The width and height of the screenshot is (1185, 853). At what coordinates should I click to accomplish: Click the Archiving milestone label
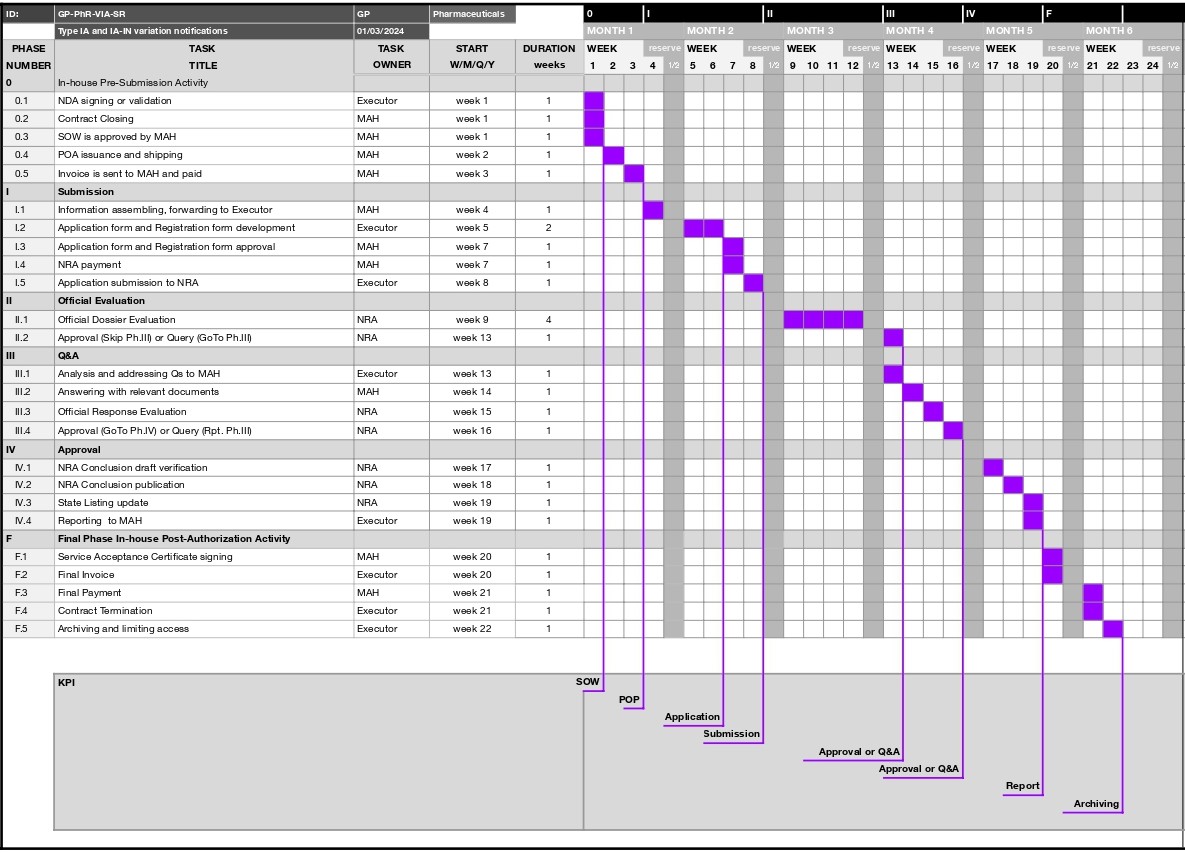click(1095, 803)
